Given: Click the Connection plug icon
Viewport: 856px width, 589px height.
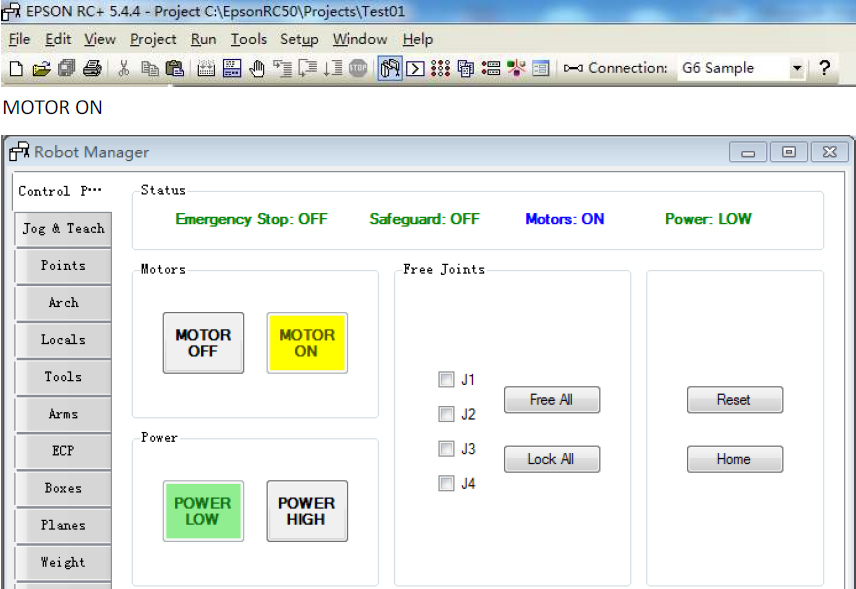Looking at the screenshot, I should [573, 68].
